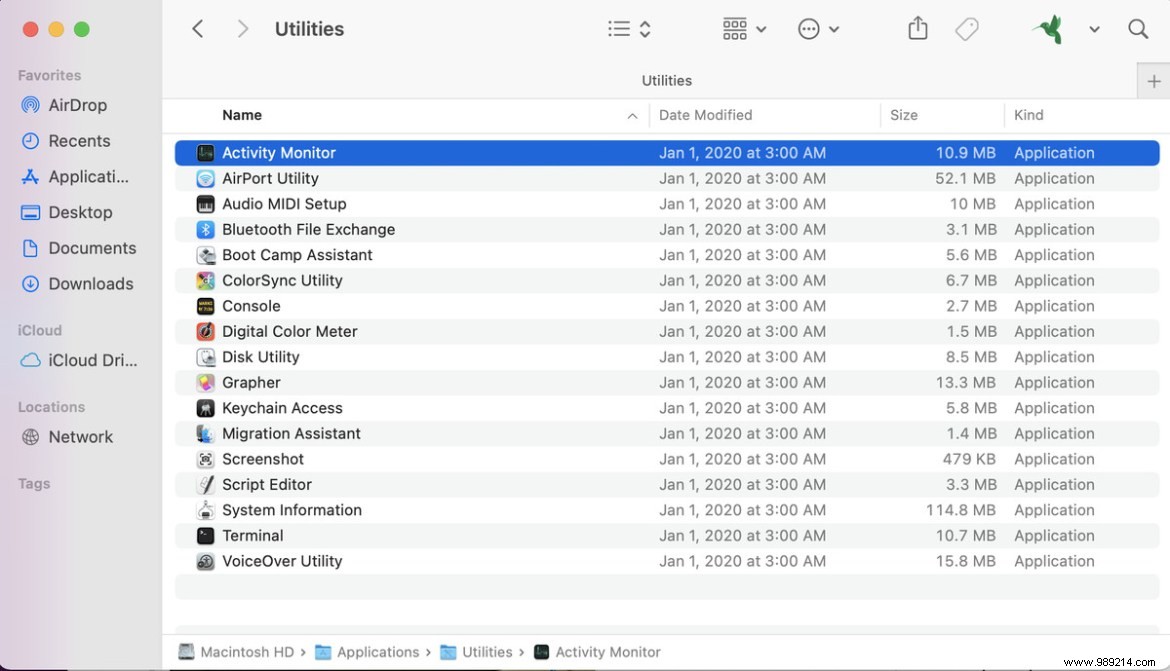Navigate to Applications via the breadcrumb path
Viewport: 1170px width, 671px height.
point(380,651)
